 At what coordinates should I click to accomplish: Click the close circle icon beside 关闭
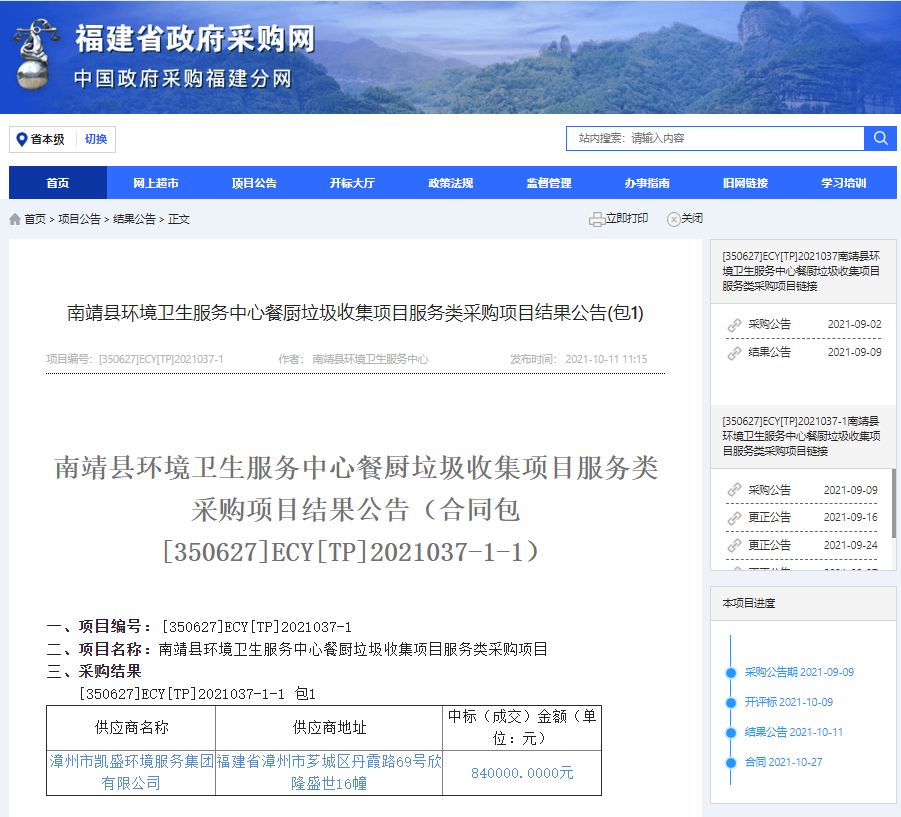pos(673,219)
